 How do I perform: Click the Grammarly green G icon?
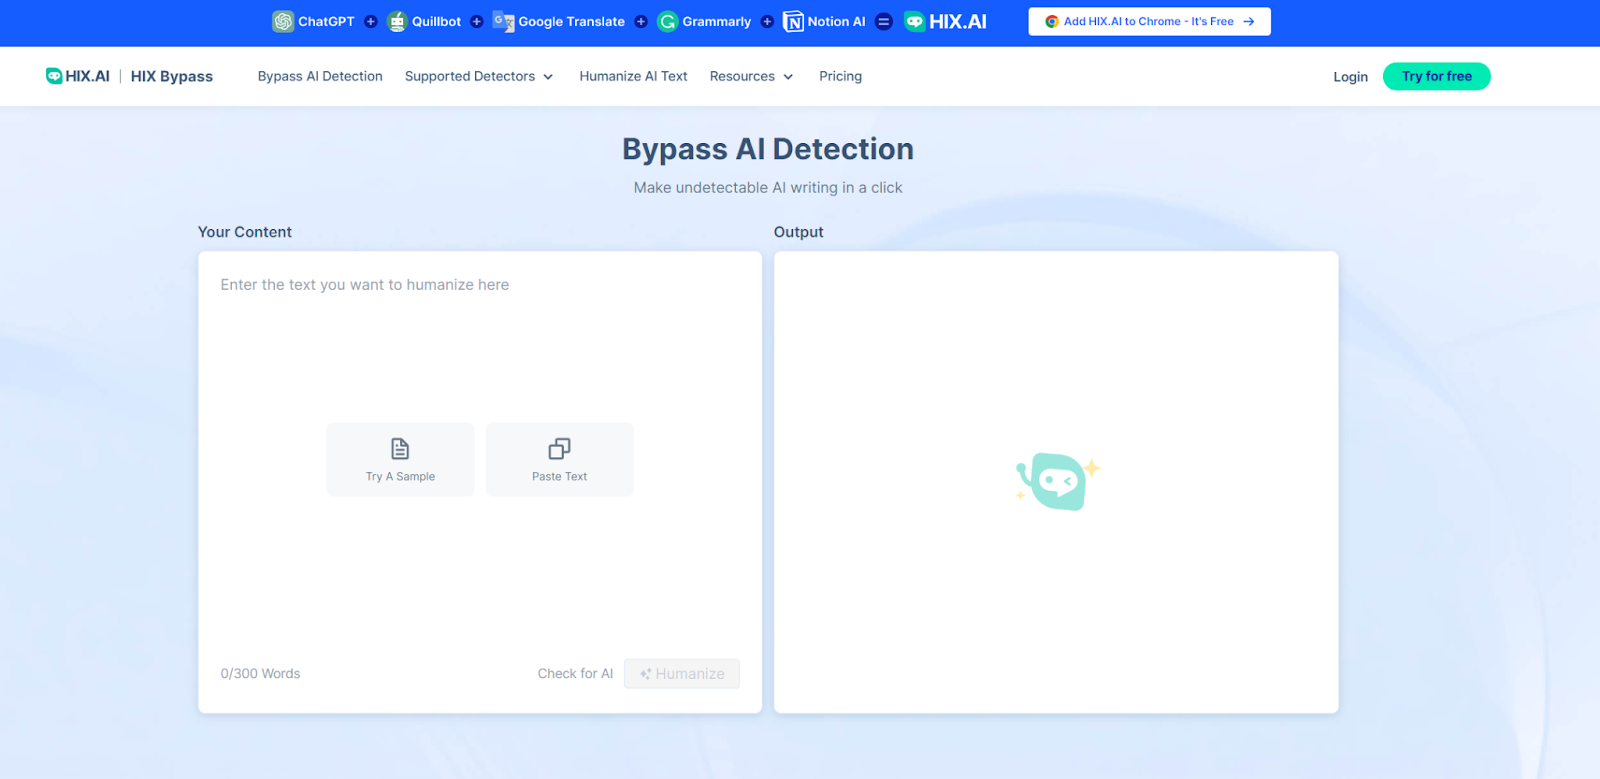tap(667, 21)
